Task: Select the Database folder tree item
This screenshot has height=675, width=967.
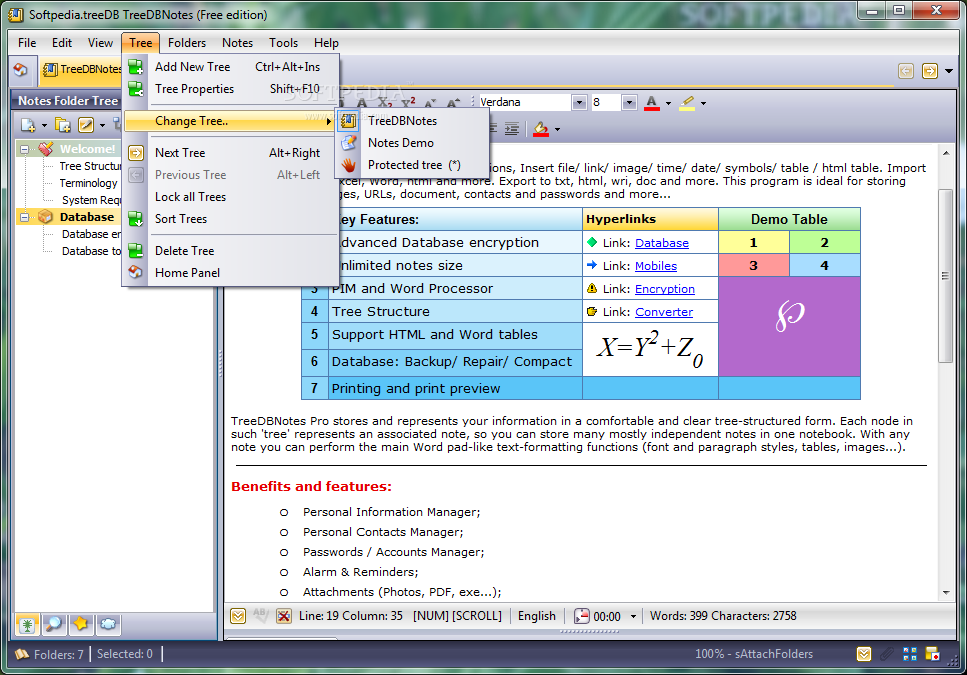Action: (87, 217)
